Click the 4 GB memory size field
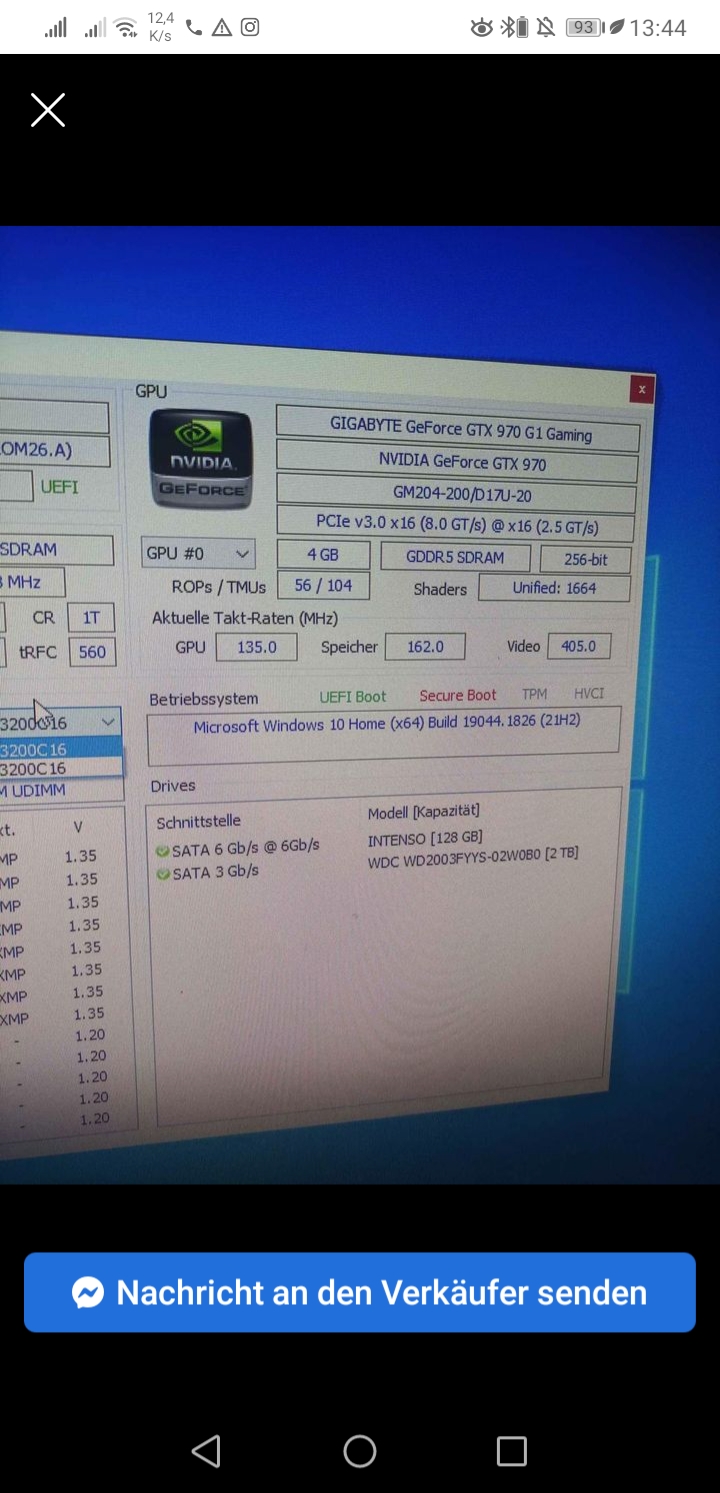The width and height of the screenshot is (720, 1493). (323, 555)
